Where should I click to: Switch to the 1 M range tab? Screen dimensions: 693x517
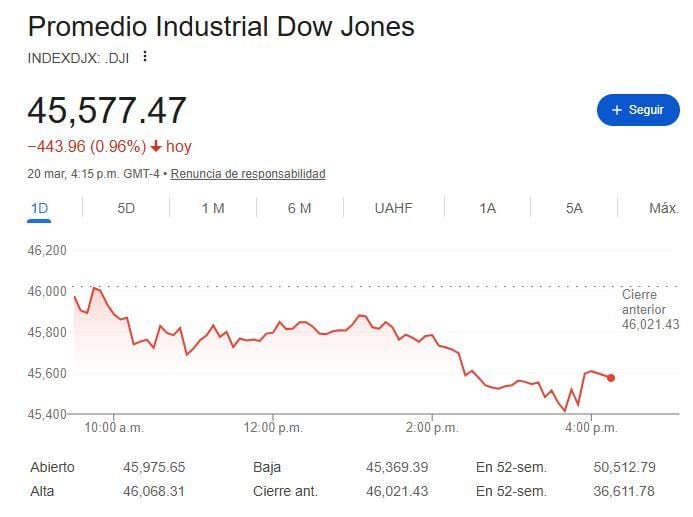[213, 208]
